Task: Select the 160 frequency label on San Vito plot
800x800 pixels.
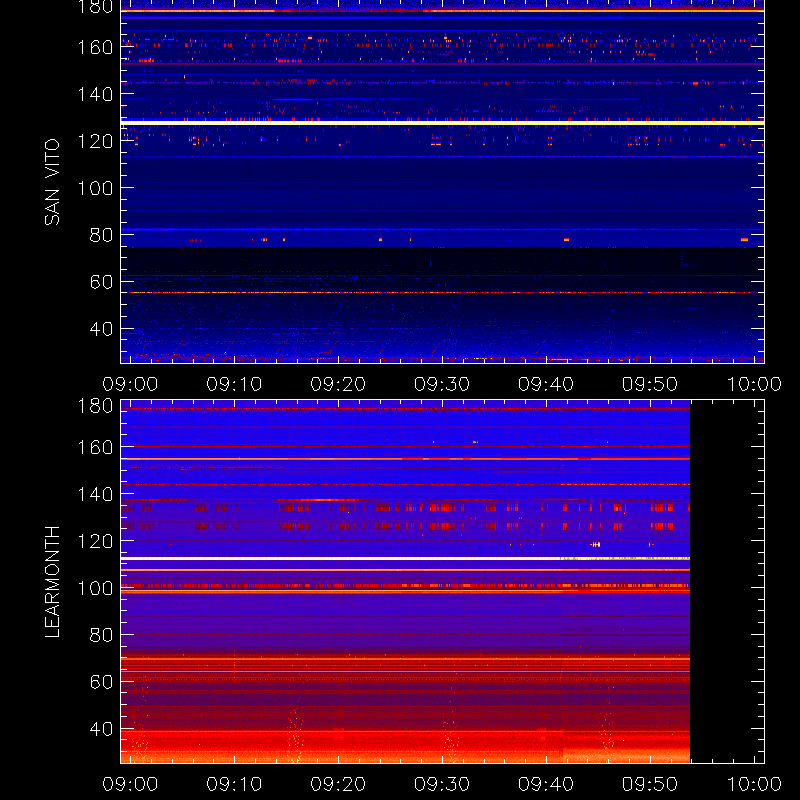Action: tap(95, 47)
